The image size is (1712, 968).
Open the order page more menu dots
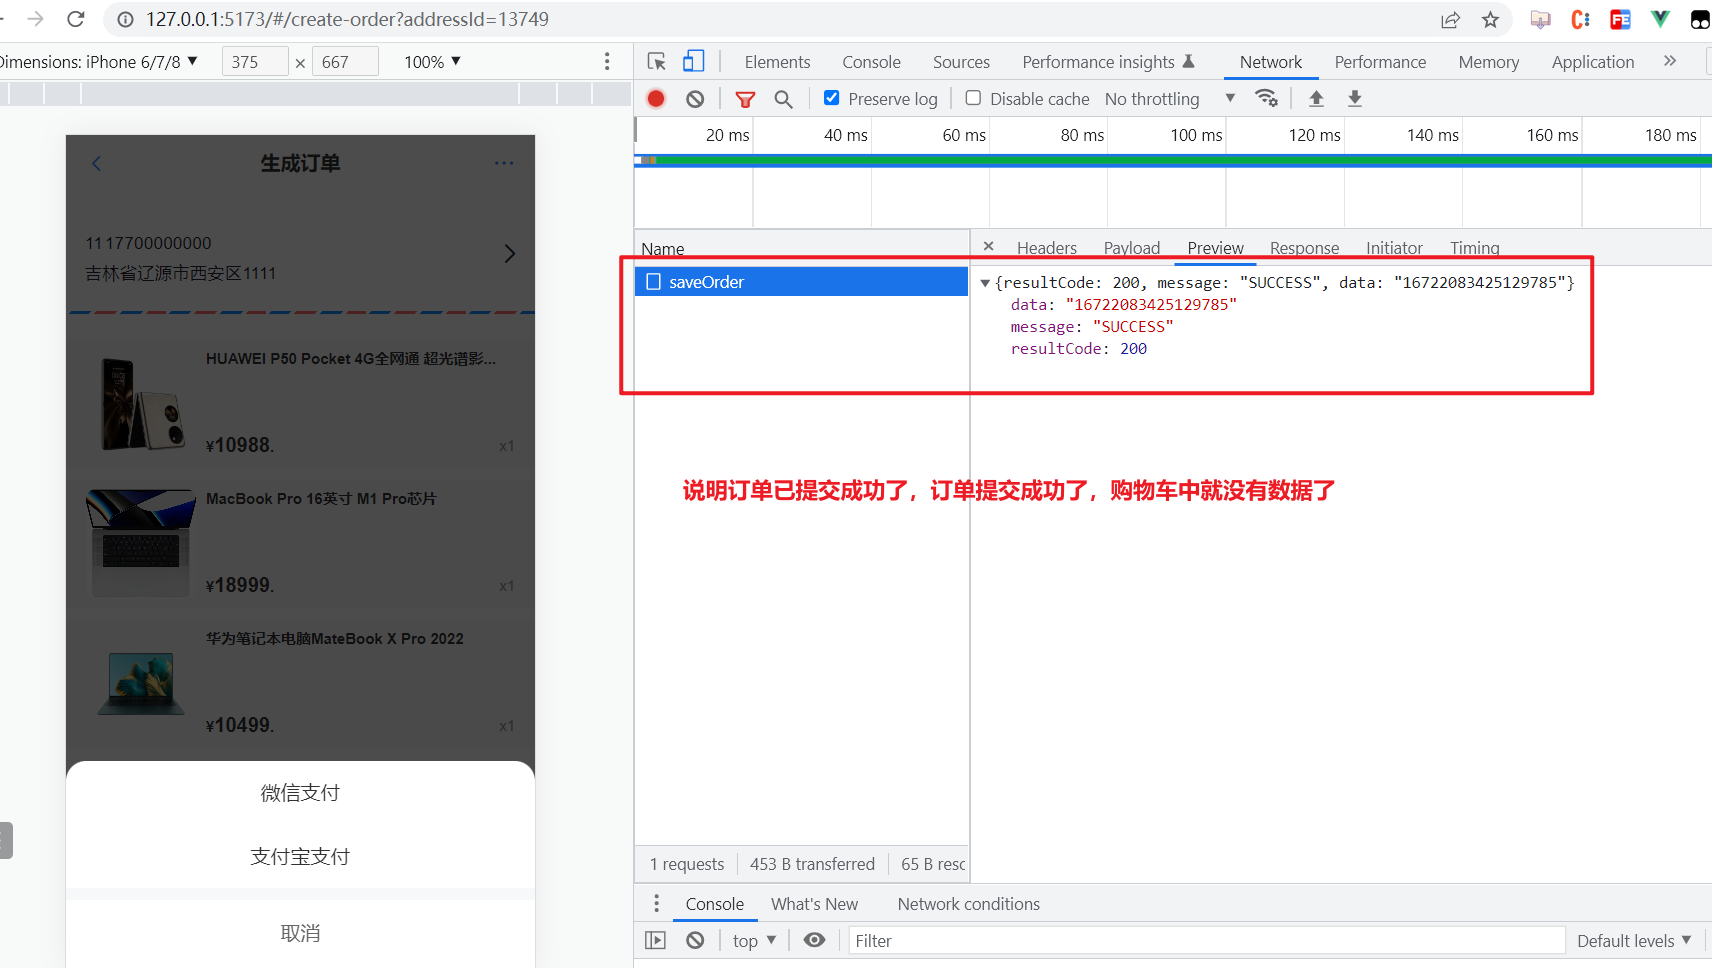point(504,163)
